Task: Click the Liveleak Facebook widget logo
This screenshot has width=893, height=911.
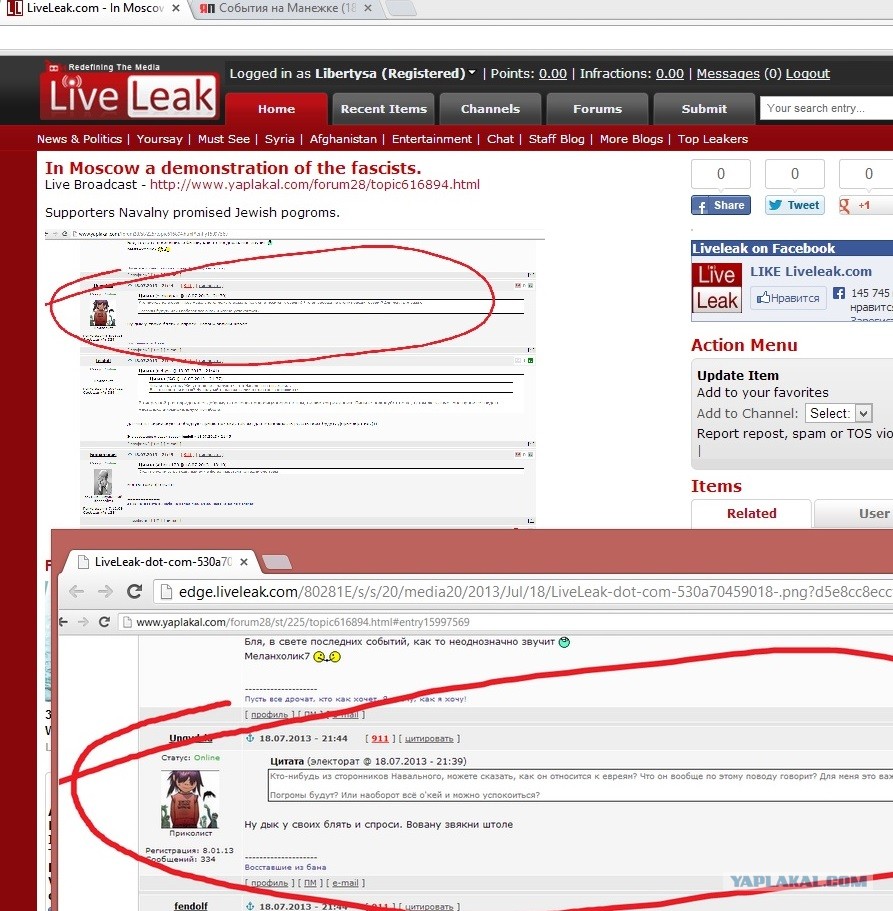Action: (x=717, y=288)
